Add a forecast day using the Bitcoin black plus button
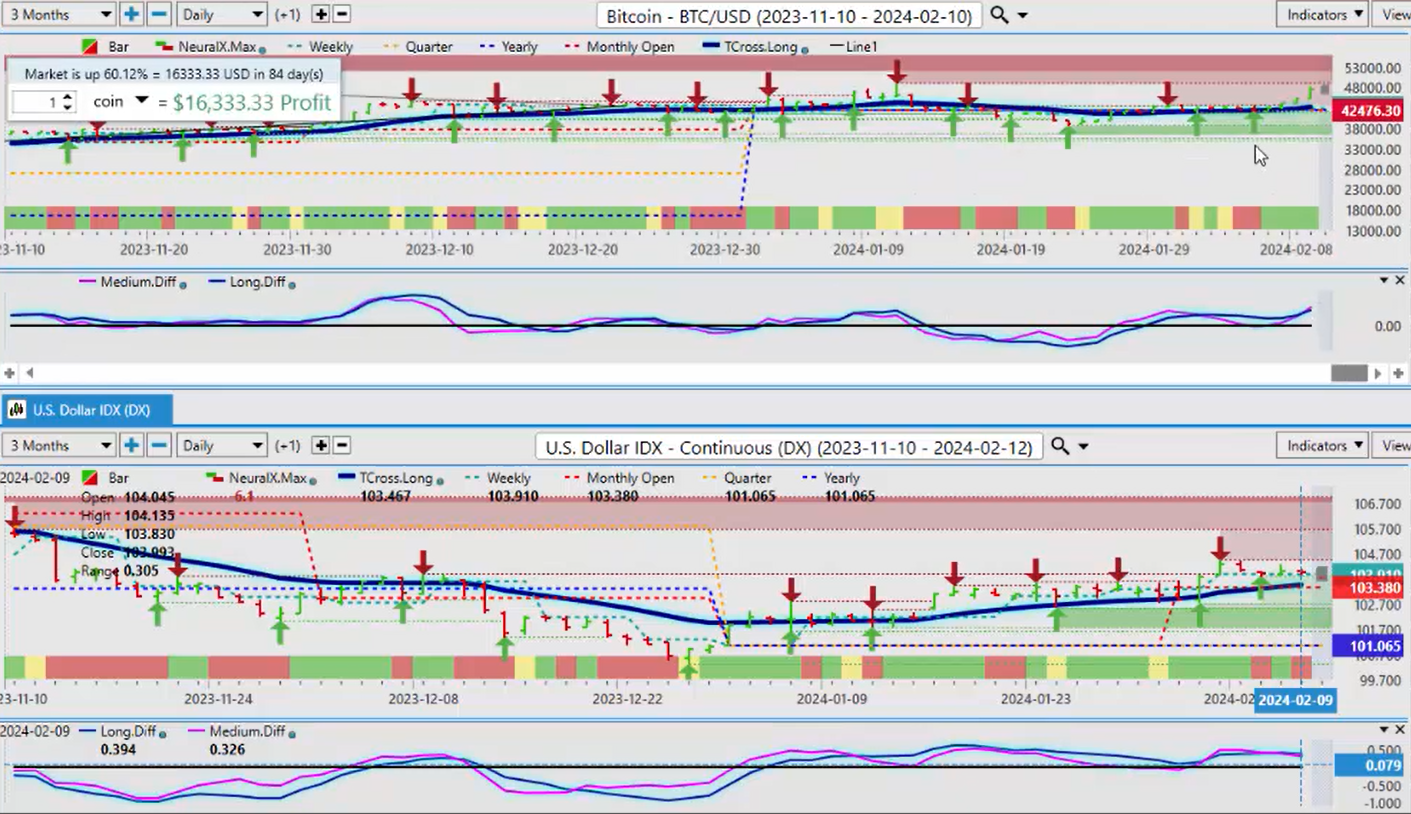1411x814 pixels. 321,14
